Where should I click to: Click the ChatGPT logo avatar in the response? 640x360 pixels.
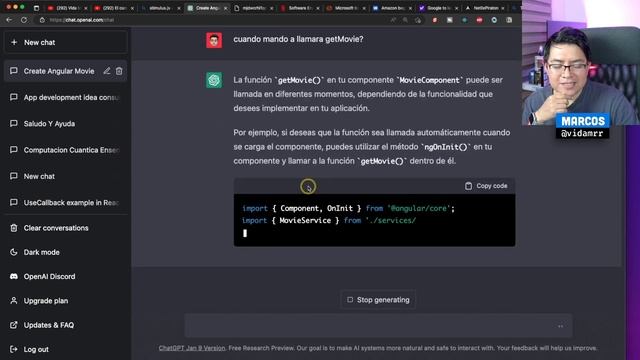pos(214,80)
